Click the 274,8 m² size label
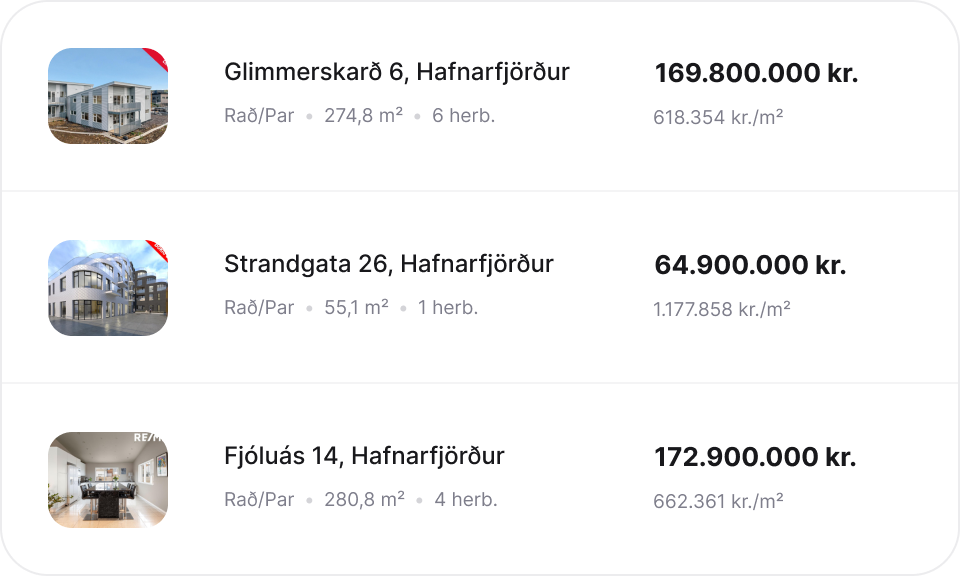 point(363,116)
